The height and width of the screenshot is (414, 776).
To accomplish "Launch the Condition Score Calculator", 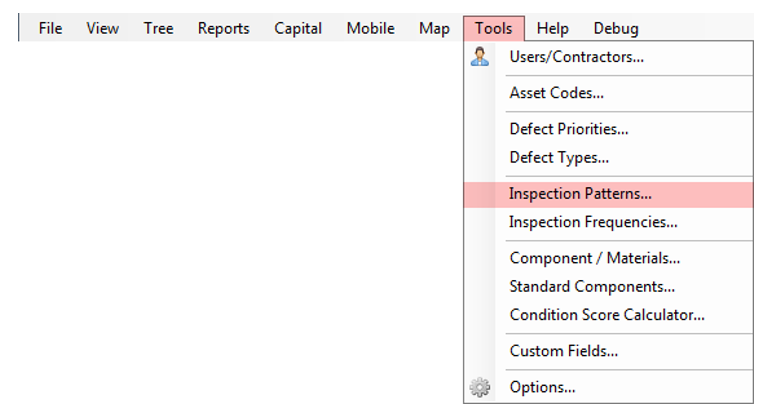I will [607, 315].
